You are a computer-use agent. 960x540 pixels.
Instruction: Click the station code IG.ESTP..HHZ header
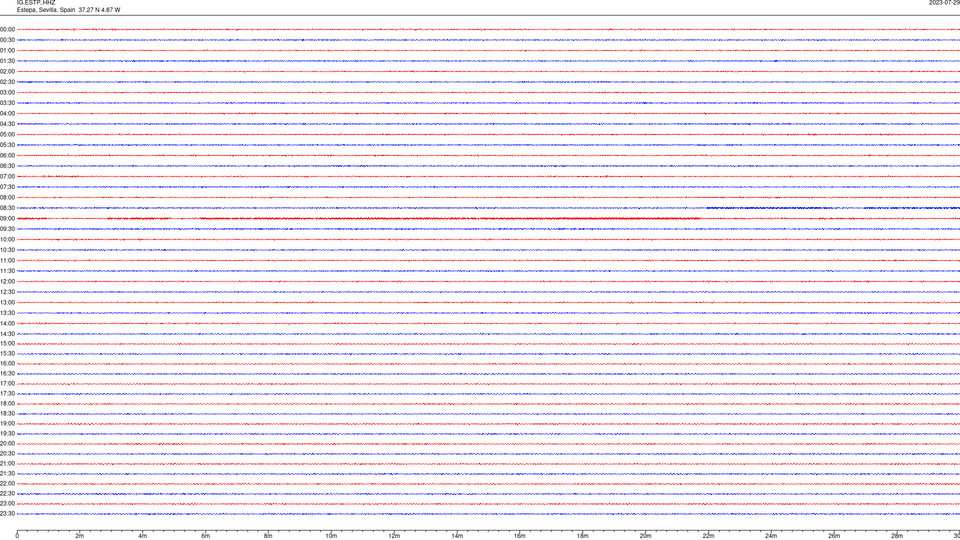[x=36, y=3]
